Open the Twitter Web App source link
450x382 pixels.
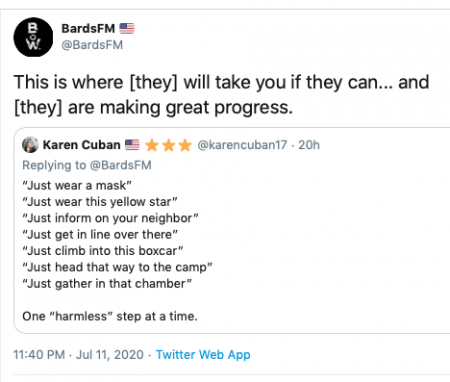[203, 355]
